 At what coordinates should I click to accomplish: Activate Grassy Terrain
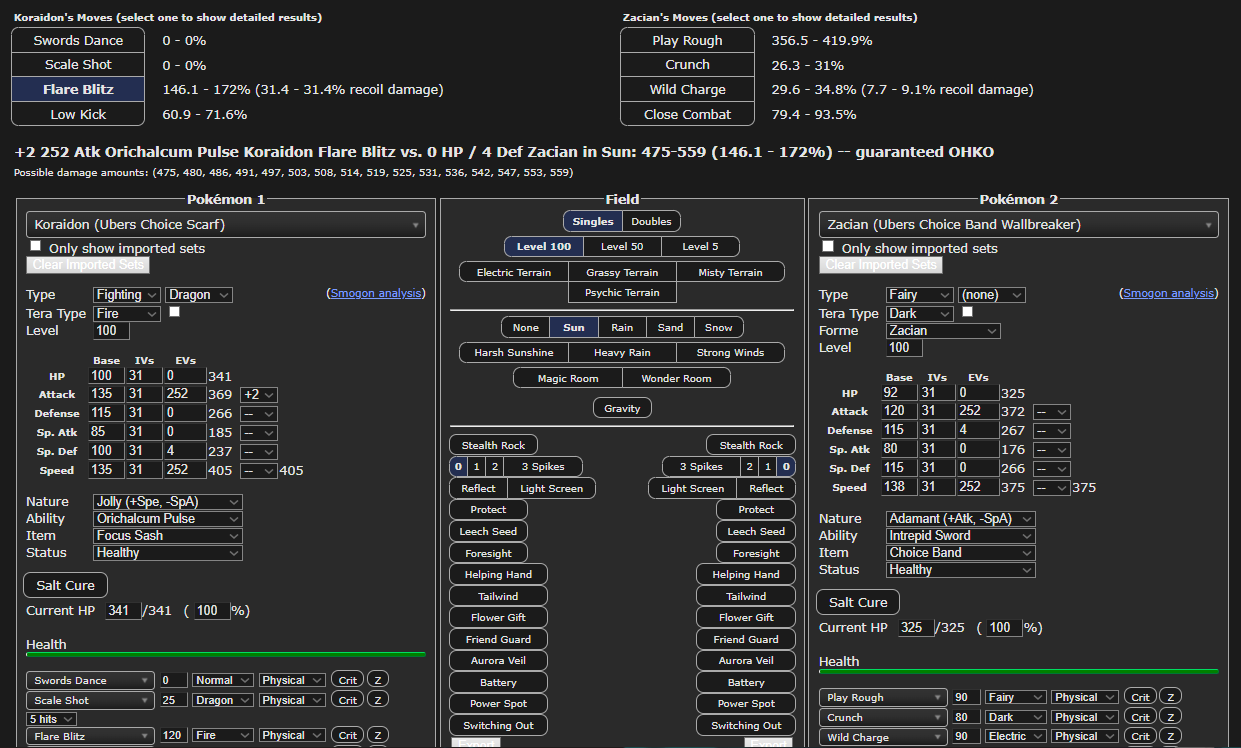(622, 272)
